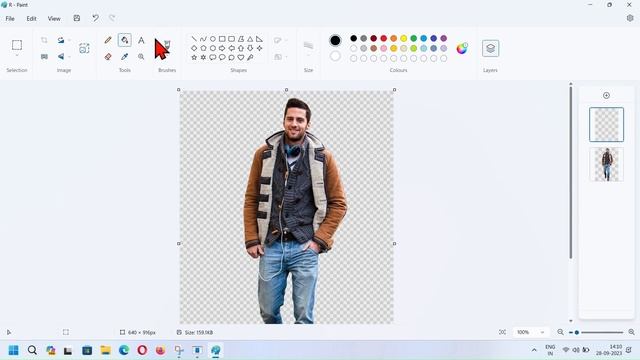The height and width of the screenshot is (360, 640).
Task: Click the zoom out magnifier
Action: pyautogui.click(x=560, y=332)
